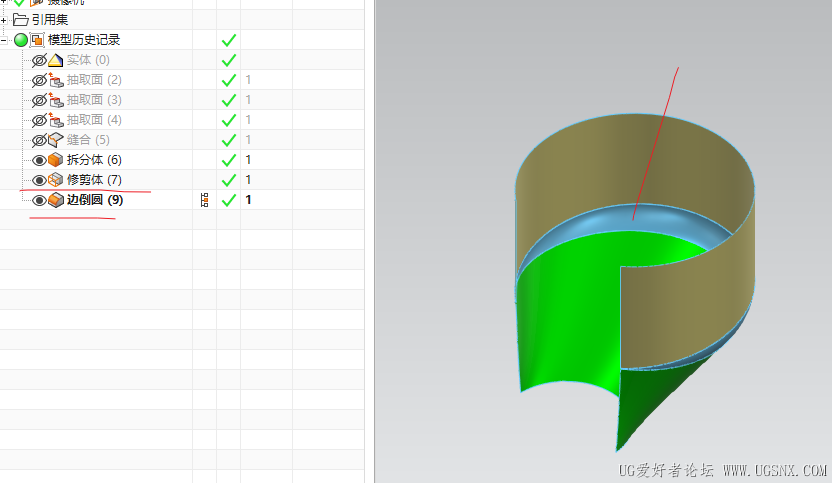Hide the 修剪体 (7) feature
The width and height of the screenshot is (832, 483).
[x=39, y=180]
